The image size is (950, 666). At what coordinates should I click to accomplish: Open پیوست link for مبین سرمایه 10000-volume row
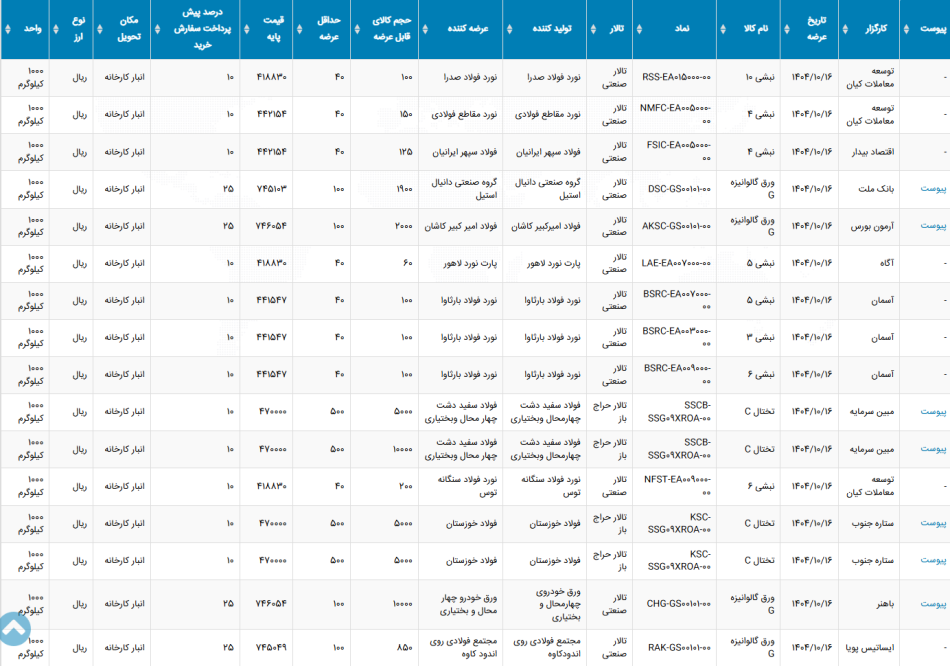click(x=933, y=449)
